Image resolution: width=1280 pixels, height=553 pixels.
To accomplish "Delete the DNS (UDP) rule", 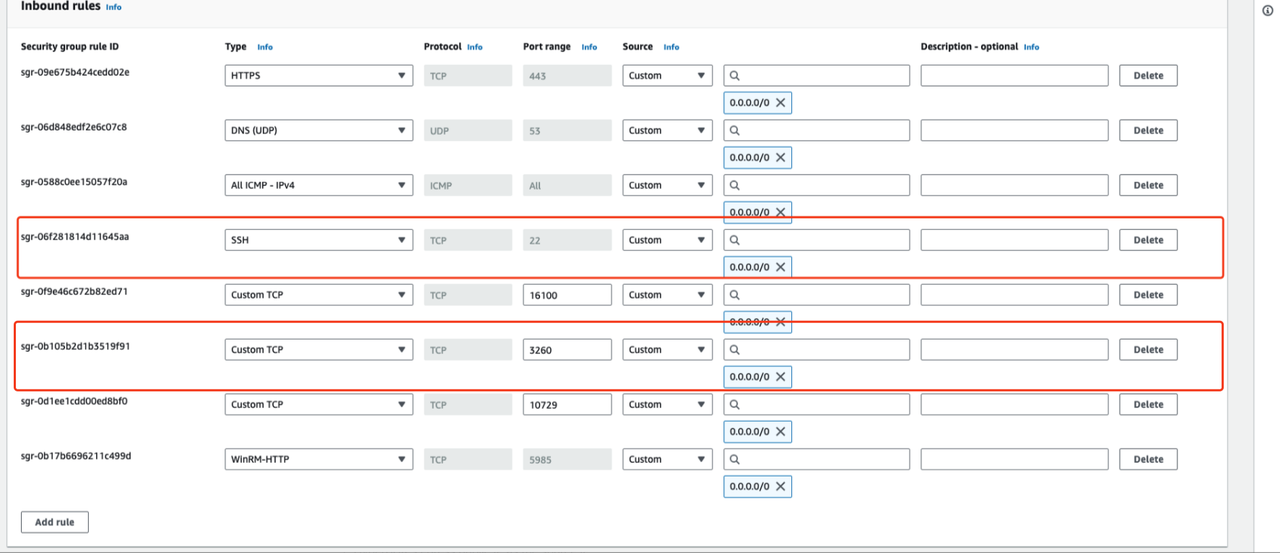I will click(1148, 130).
